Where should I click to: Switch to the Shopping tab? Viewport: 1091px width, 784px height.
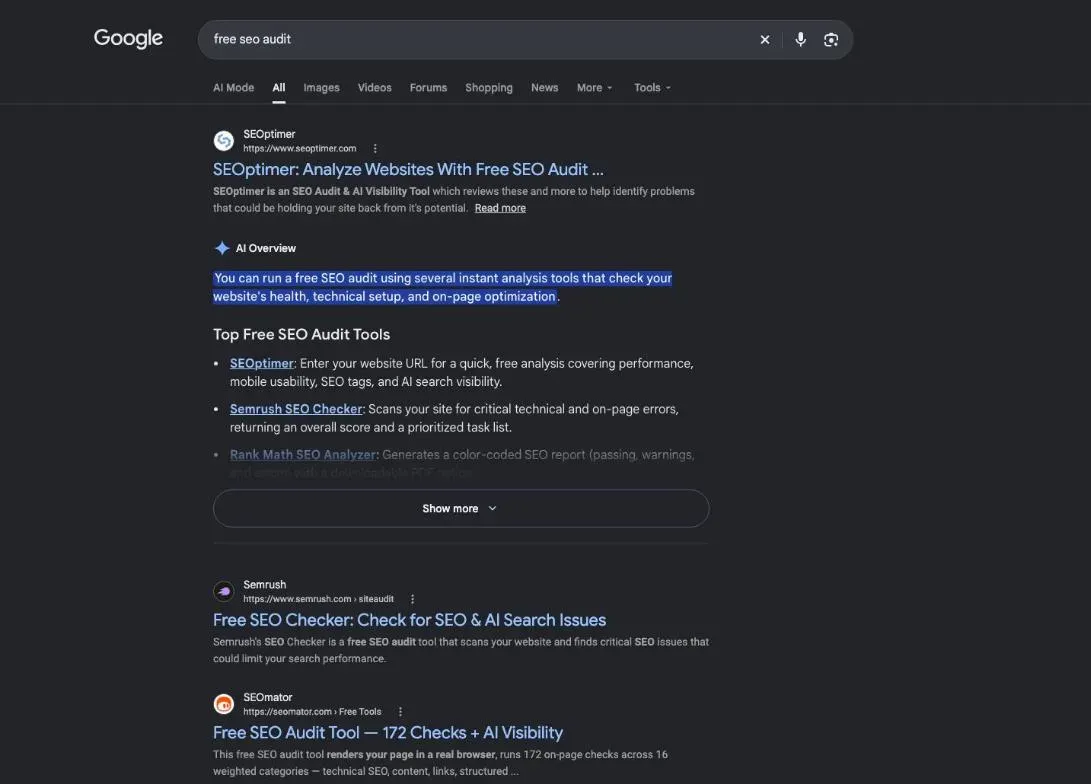click(489, 88)
